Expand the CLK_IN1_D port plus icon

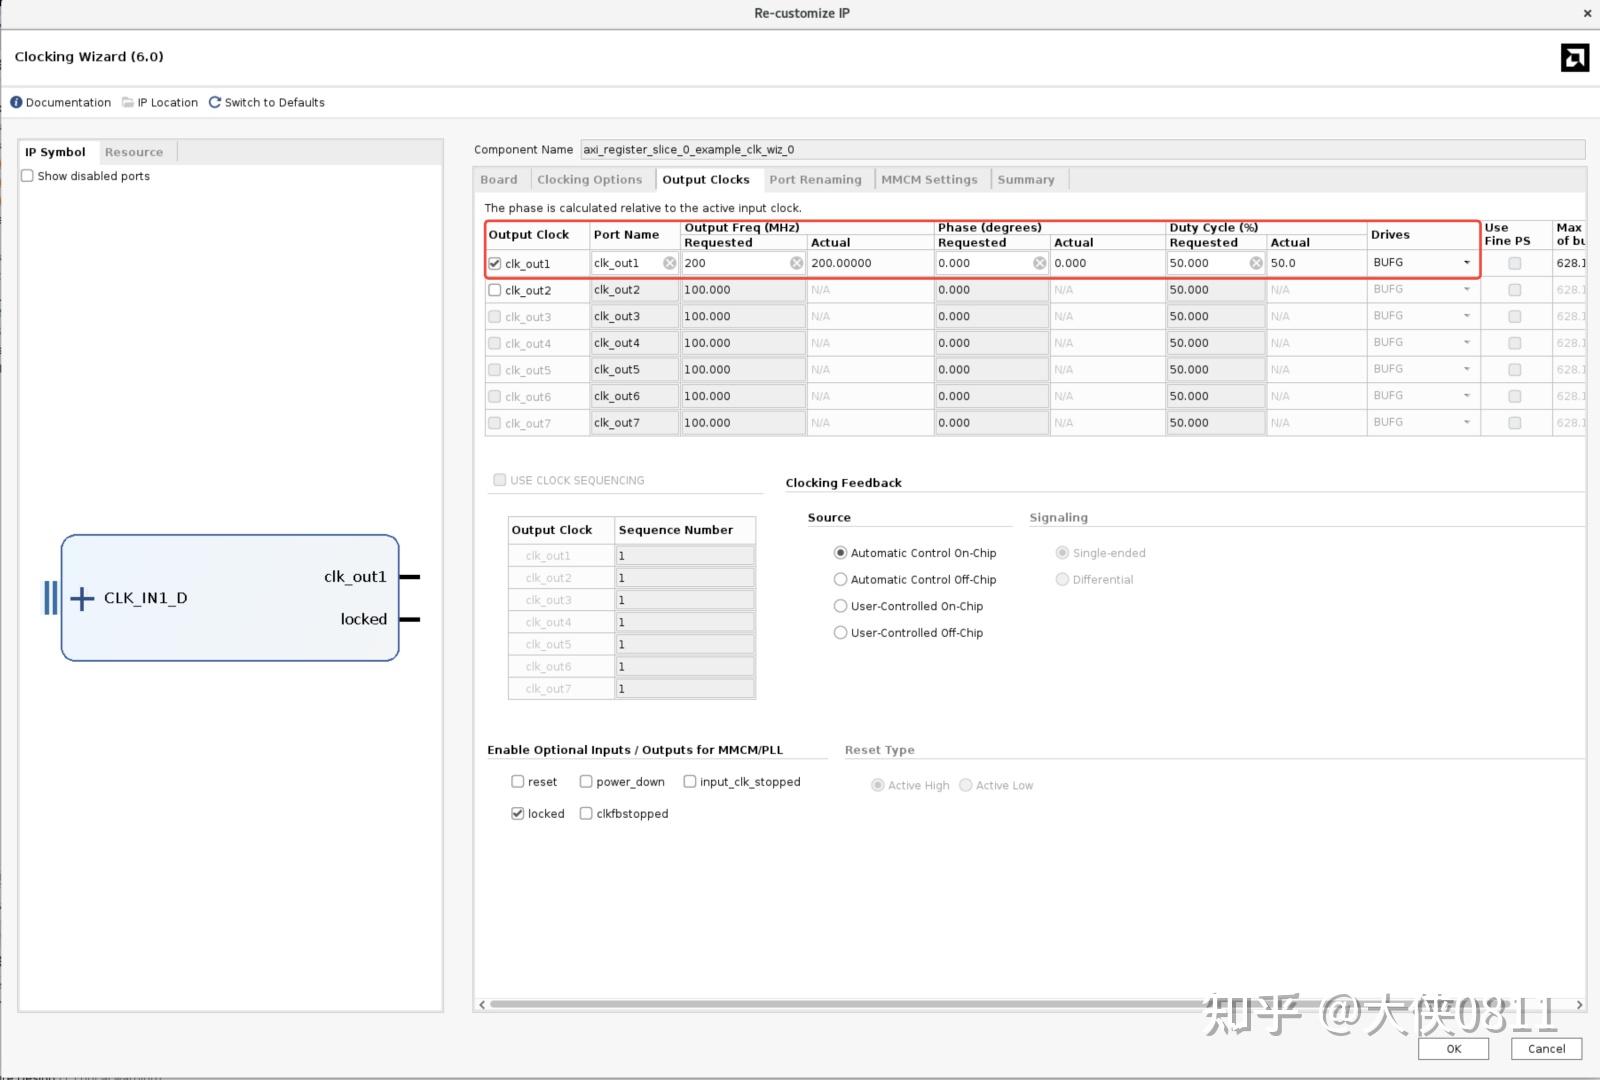tap(82, 598)
